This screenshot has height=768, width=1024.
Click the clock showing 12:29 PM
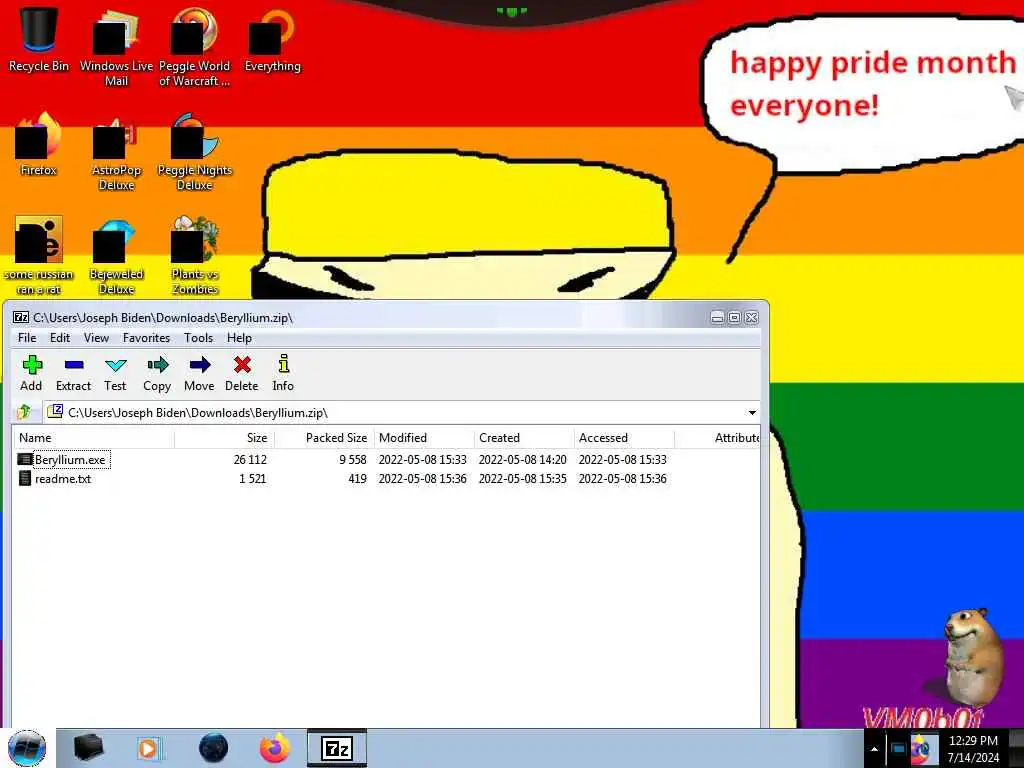(973, 749)
